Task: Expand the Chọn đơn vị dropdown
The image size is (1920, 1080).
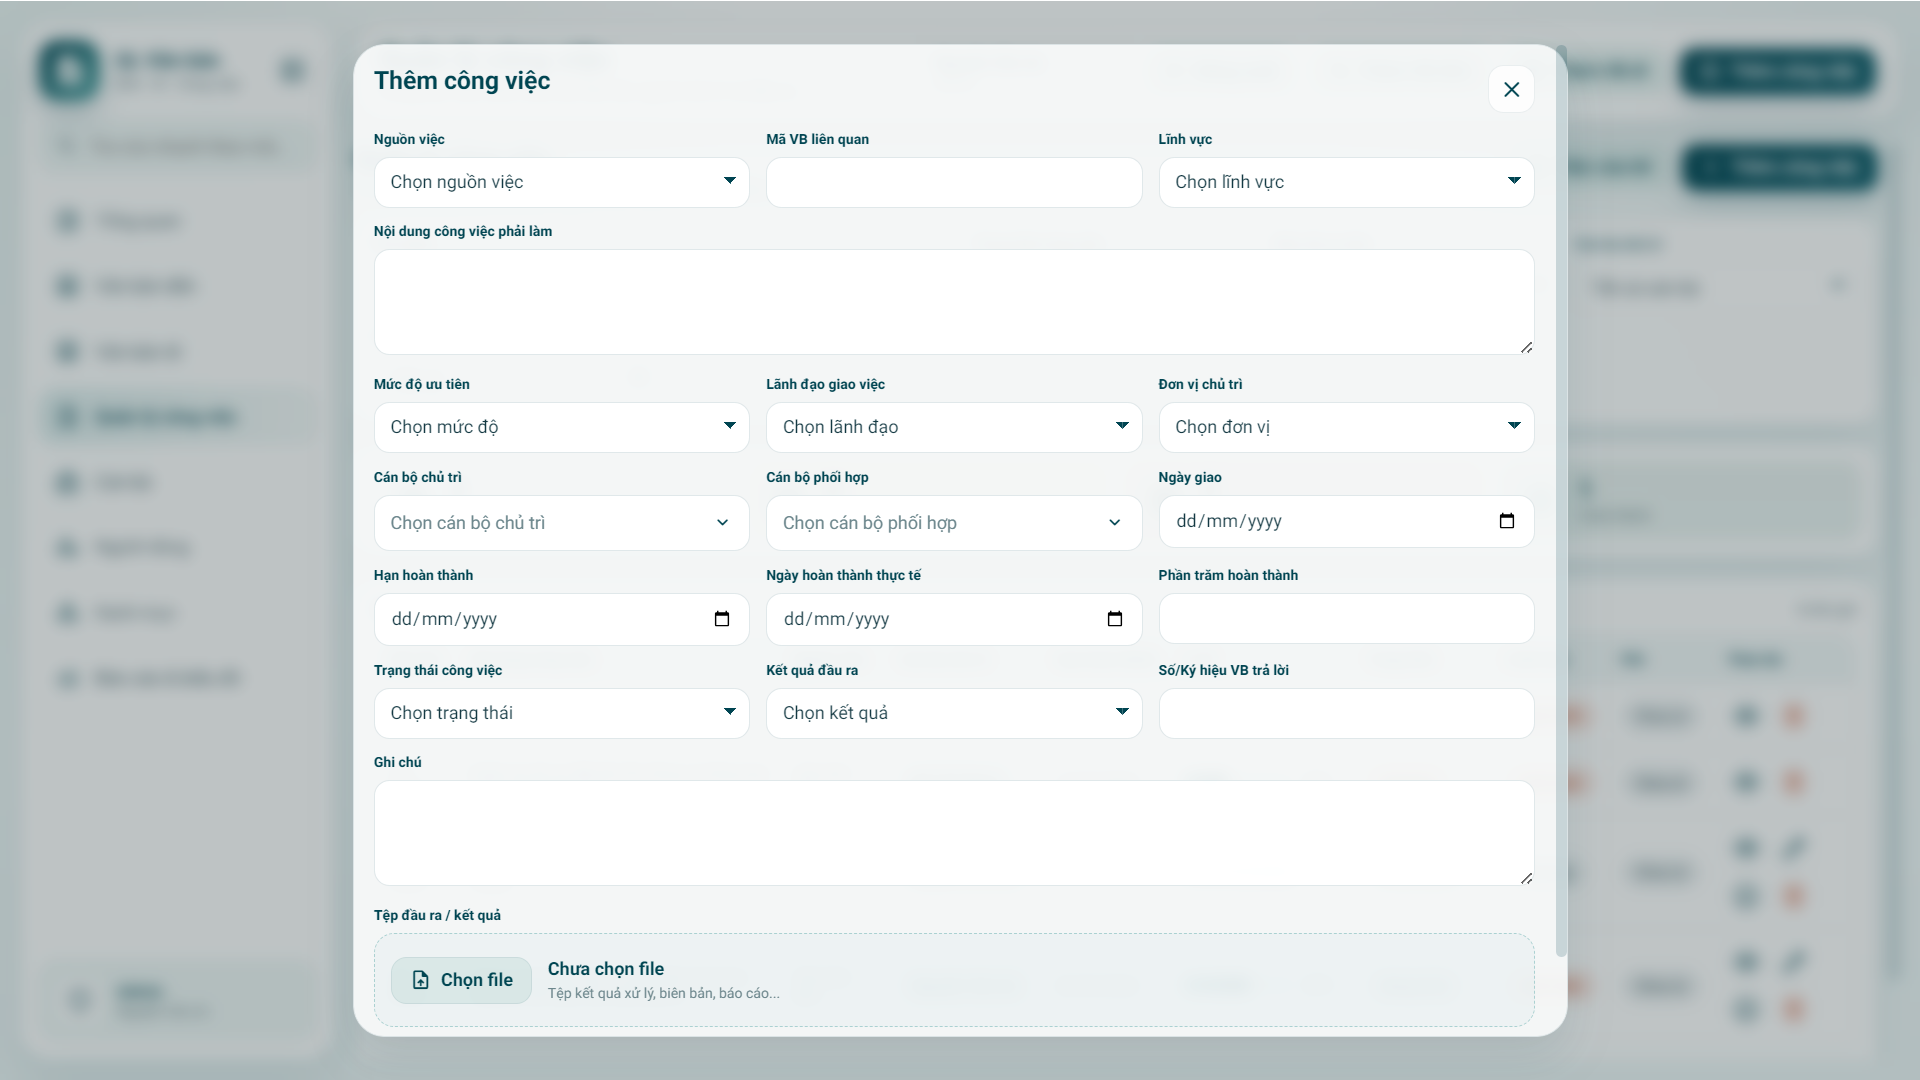Action: [x=1345, y=427]
